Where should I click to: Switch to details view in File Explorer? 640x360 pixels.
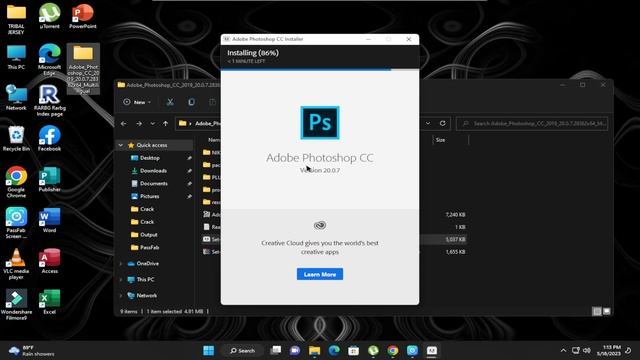coord(597,311)
